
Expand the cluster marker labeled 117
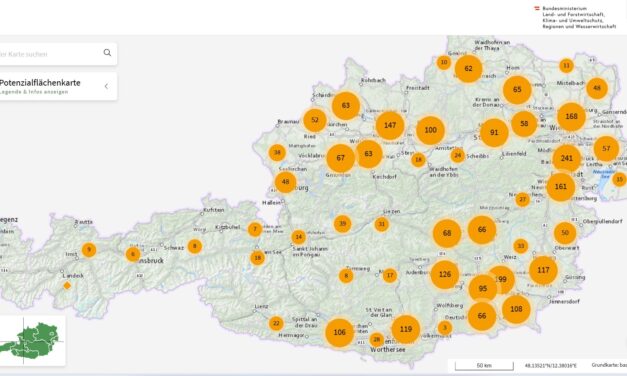[x=543, y=270]
